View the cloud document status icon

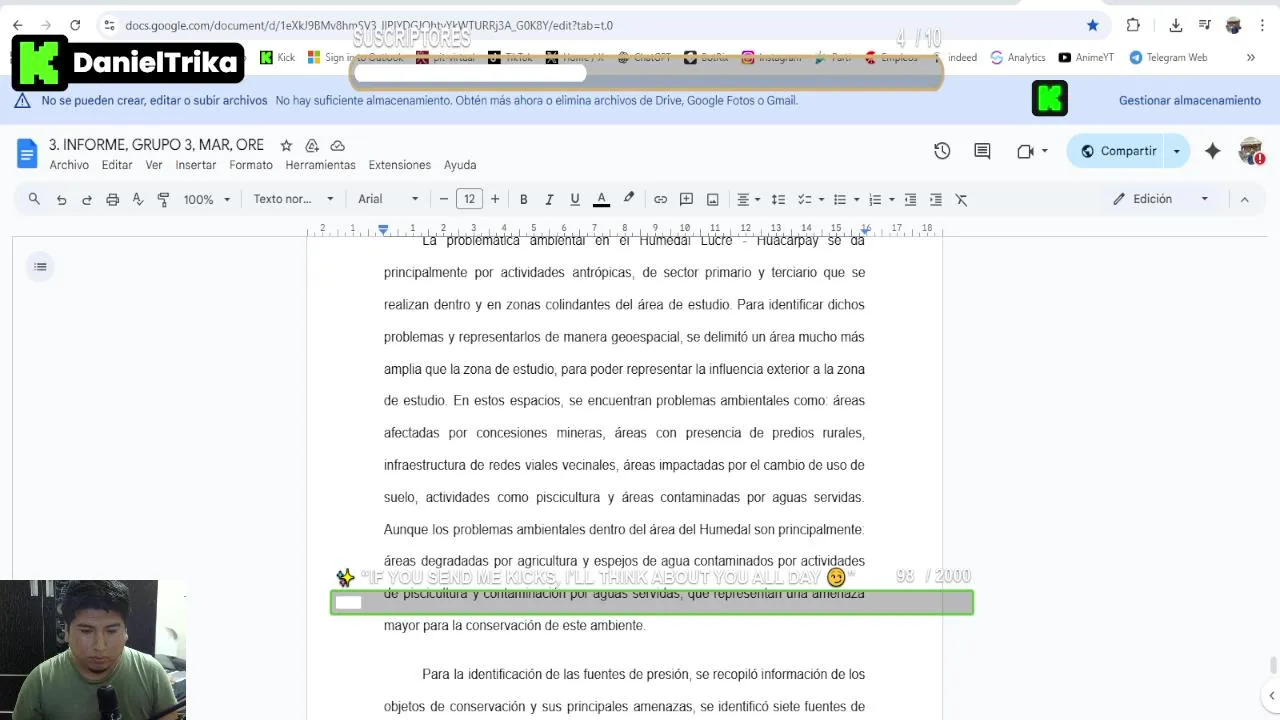(x=338, y=145)
